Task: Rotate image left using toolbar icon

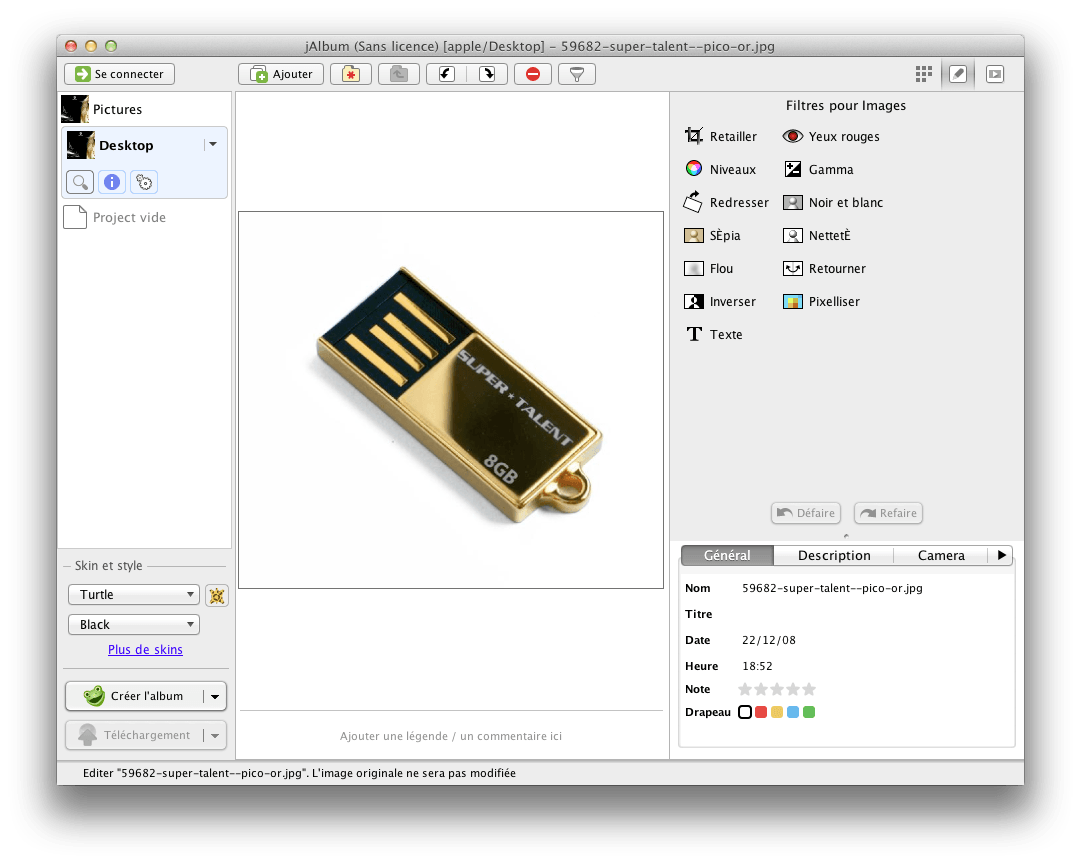Action: (447, 74)
